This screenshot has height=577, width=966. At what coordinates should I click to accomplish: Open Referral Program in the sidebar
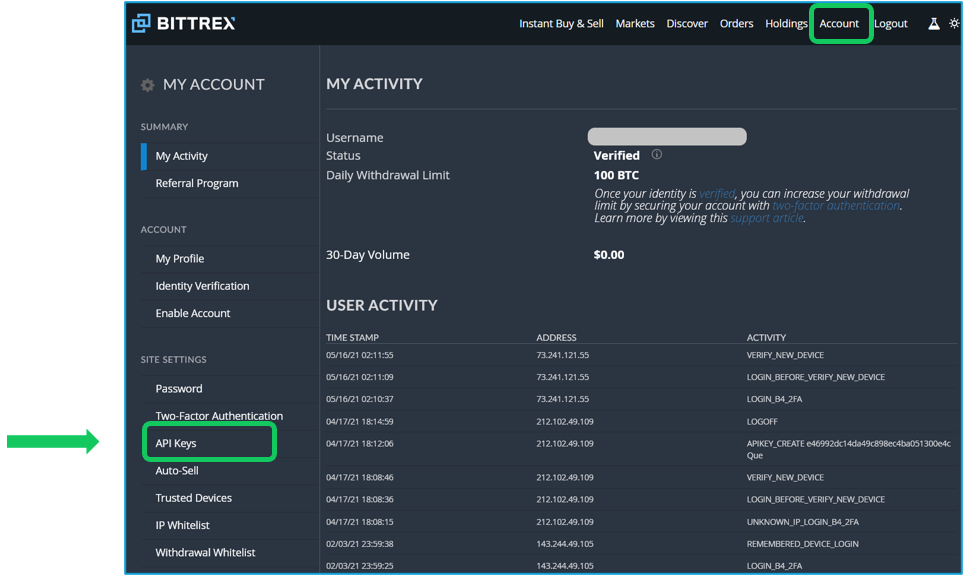click(x=197, y=183)
